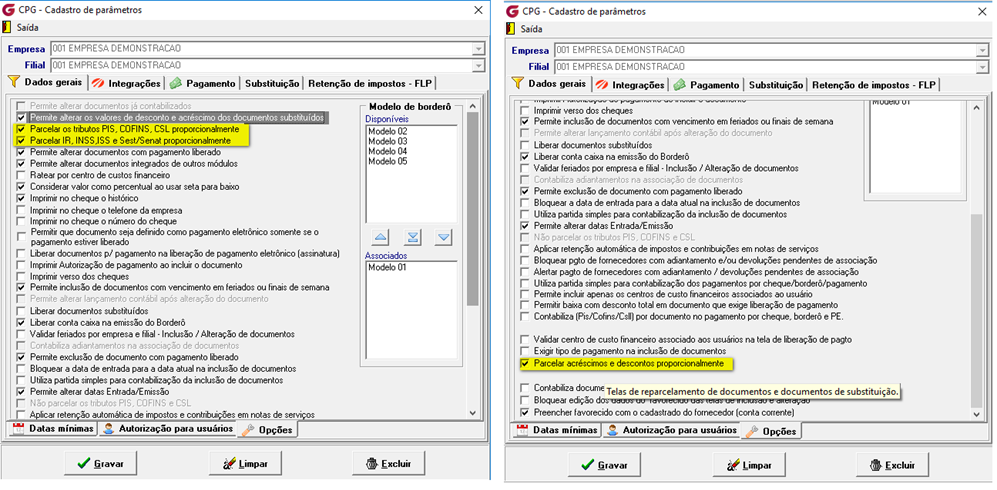Enable Imprimir Autorização de pagamento ao incluir documento
Viewport: 997px width, 490px height.
pyautogui.click(x=22, y=264)
